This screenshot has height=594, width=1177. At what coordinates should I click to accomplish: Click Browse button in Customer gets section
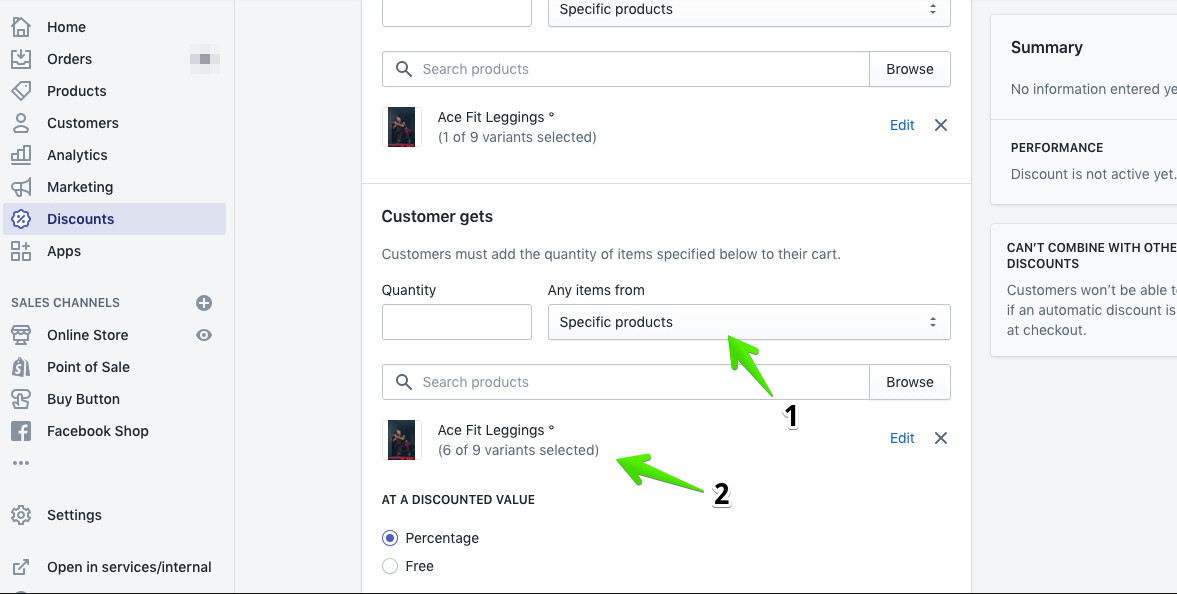[x=909, y=382]
